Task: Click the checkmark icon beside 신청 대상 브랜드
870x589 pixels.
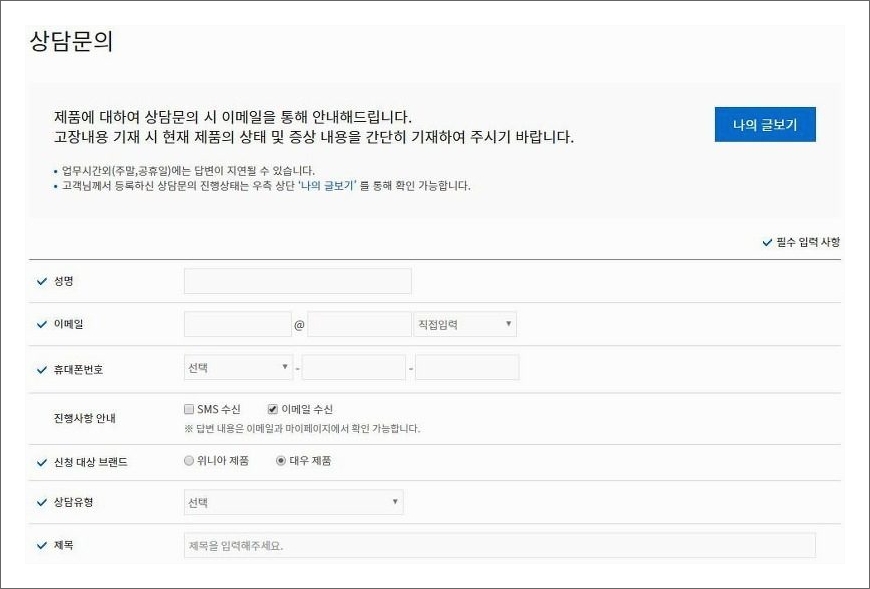Action: pyautogui.click(x=41, y=461)
